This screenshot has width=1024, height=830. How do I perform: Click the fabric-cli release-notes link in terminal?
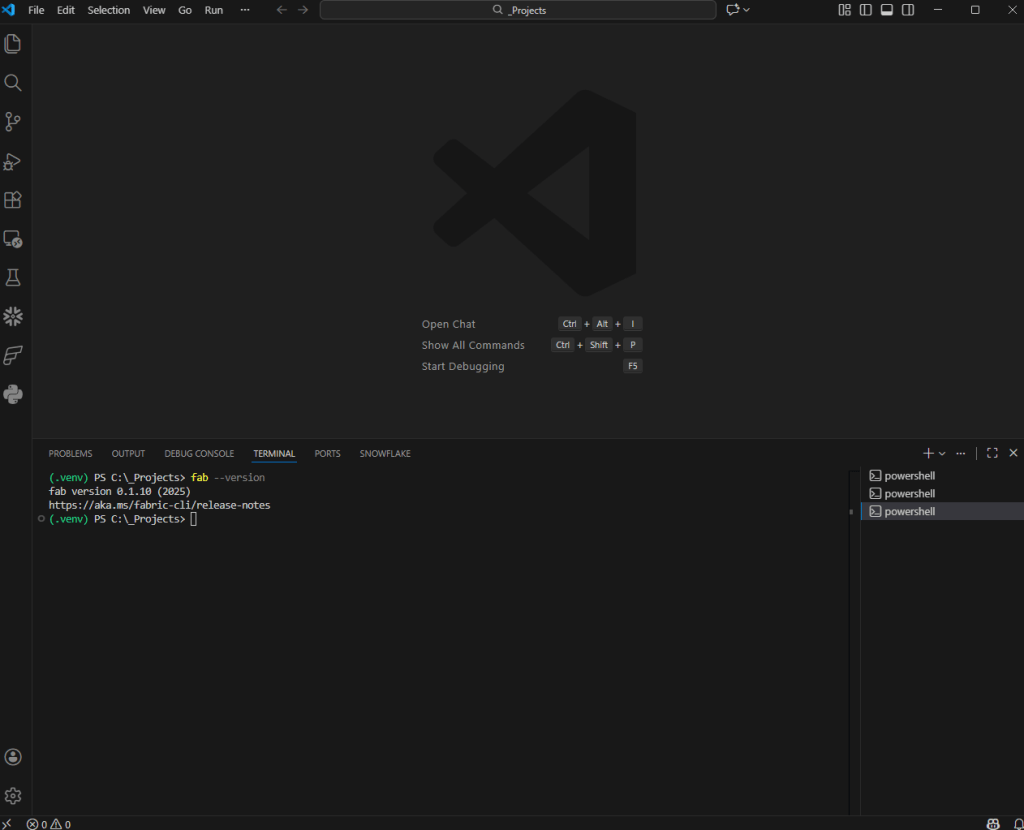pyautogui.click(x=159, y=506)
